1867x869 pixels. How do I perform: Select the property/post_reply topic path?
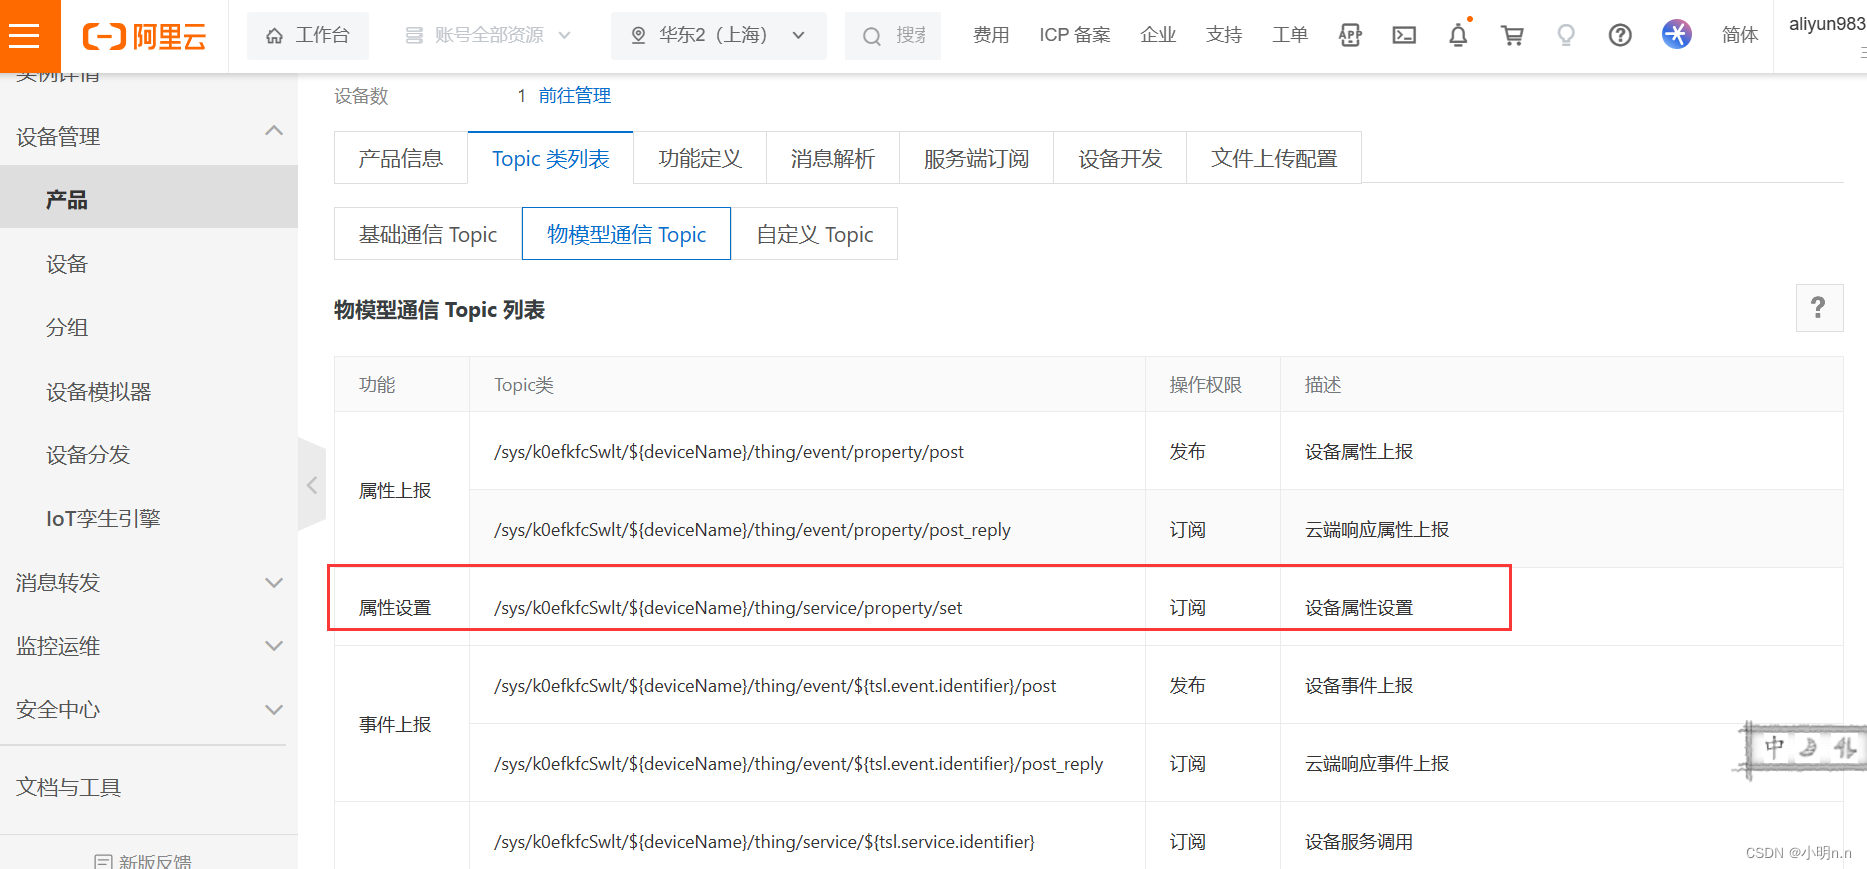[x=752, y=530]
